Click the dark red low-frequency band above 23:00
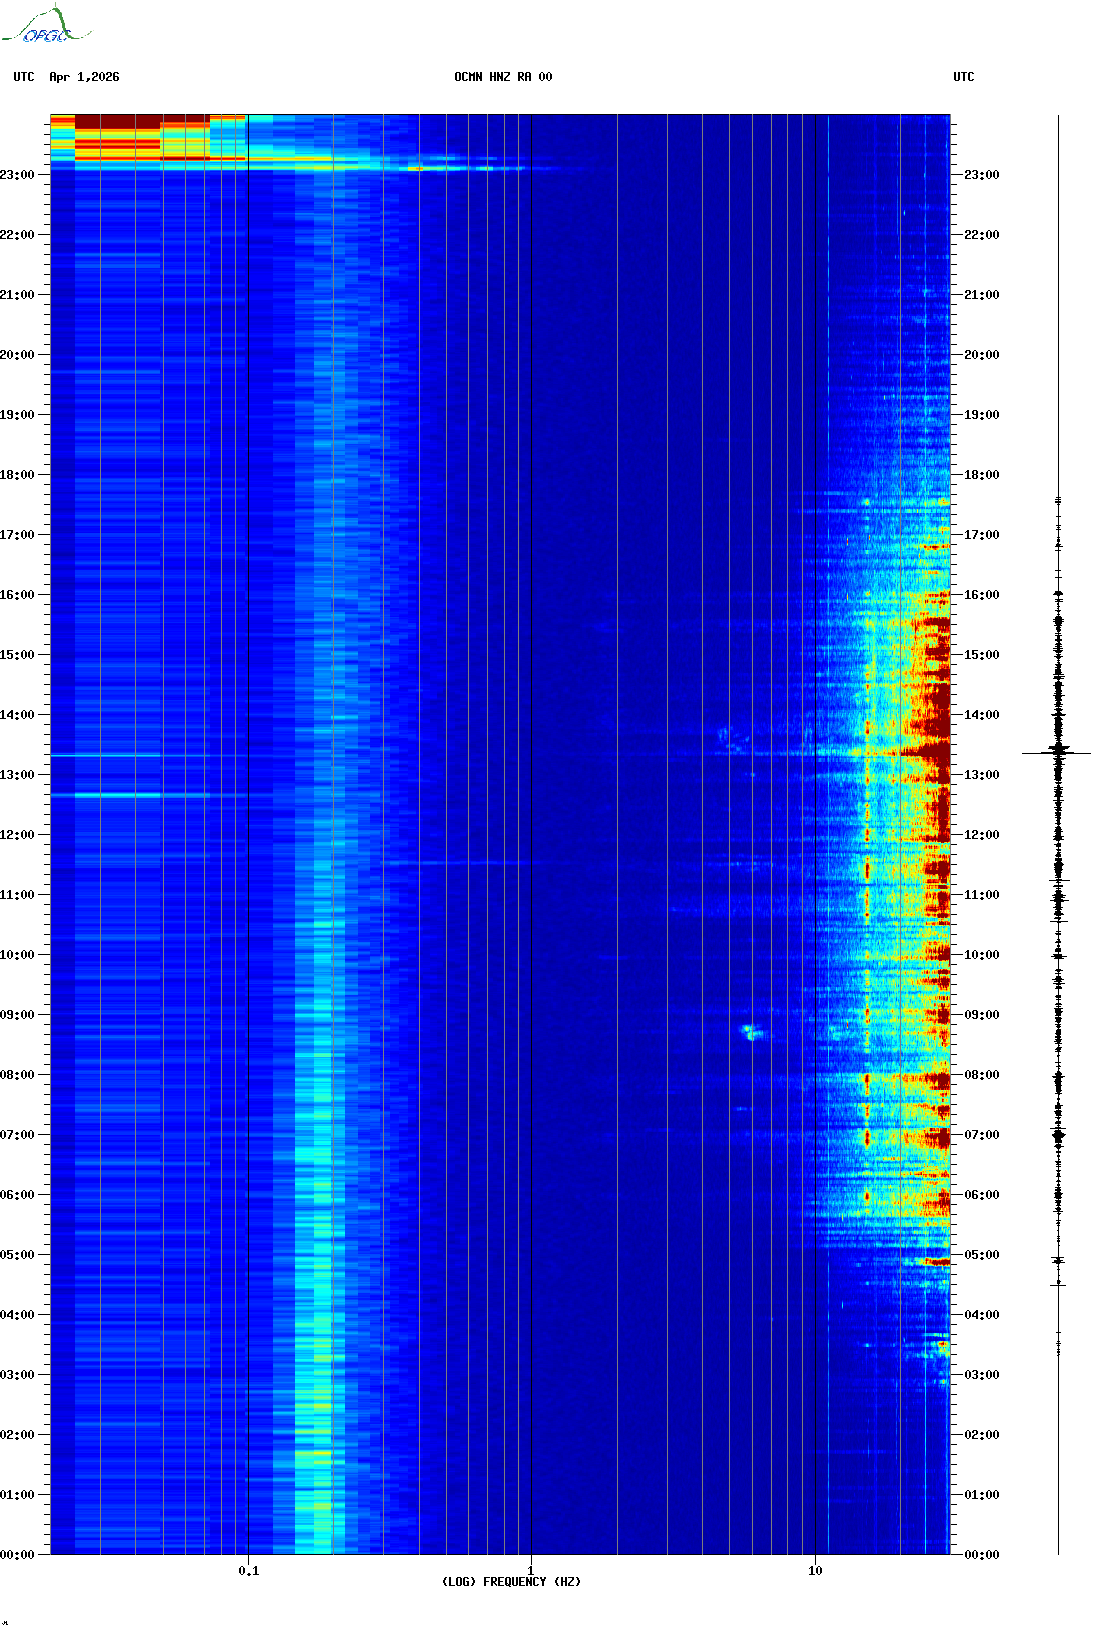Screen dimensions: 1102x1634 [118, 121]
